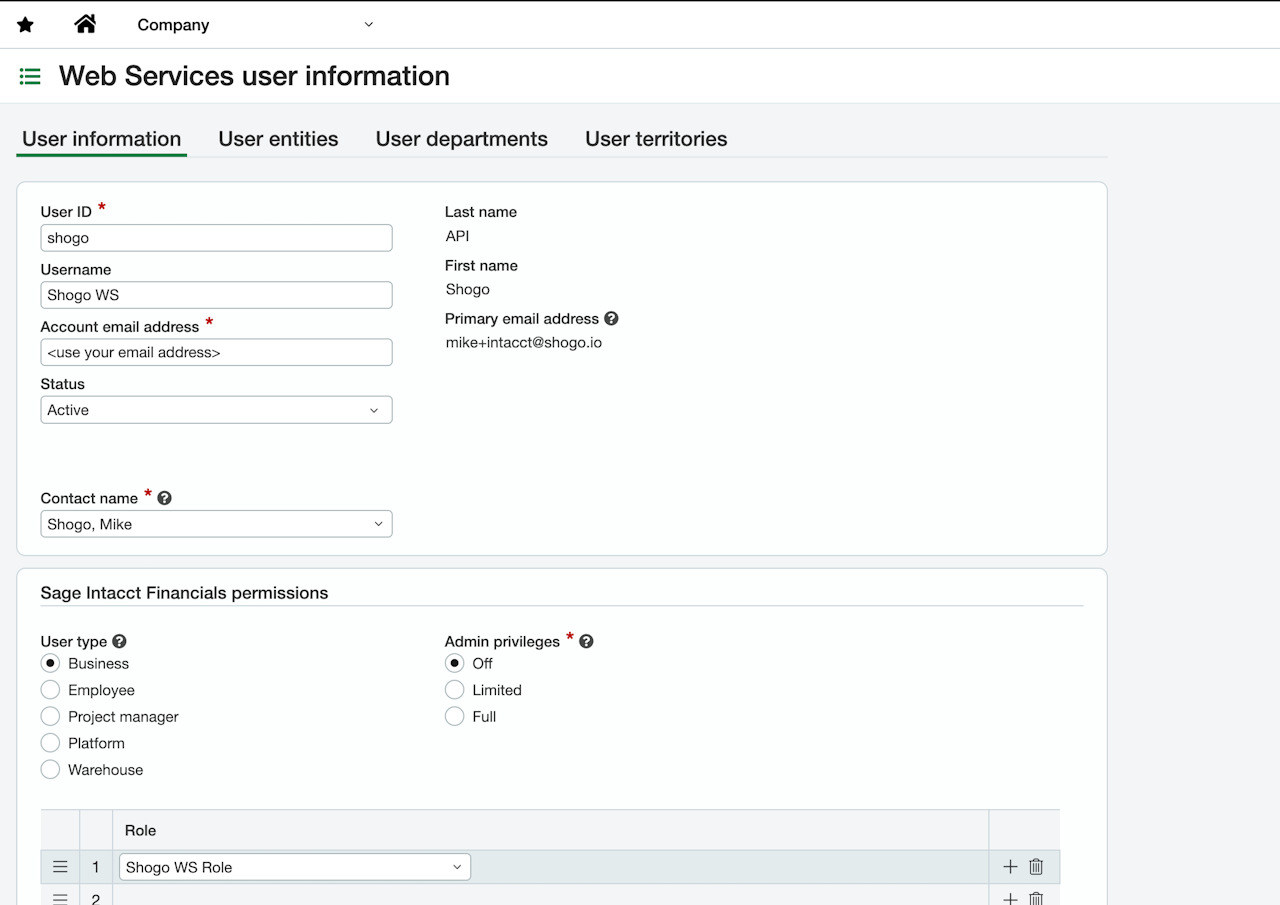This screenshot has height=905, width=1280.
Task: Set Admin privileges to Full
Action: (454, 716)
